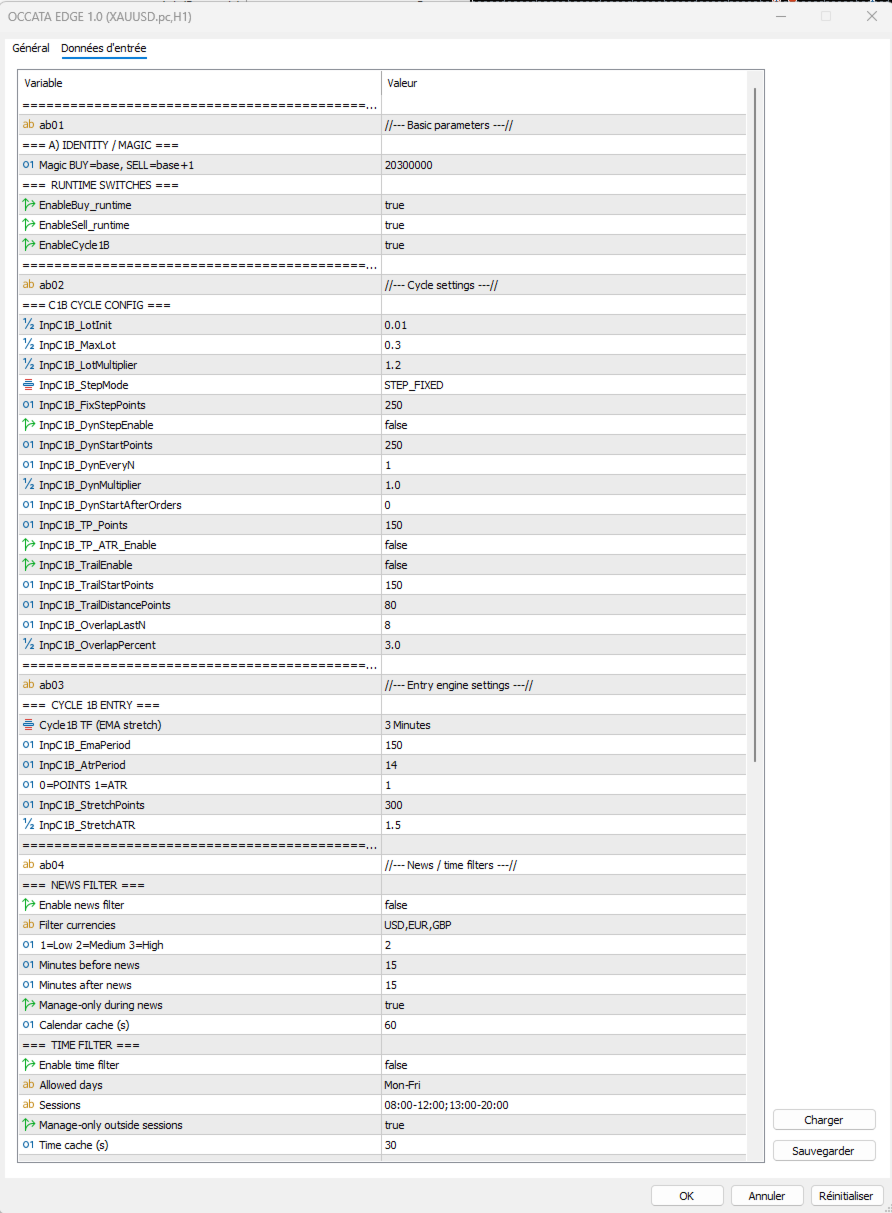The image size is (892, 1213).
Task: Open the InpC1B_StepMode STEP_FIXED dropdown value
Action: 414,385
